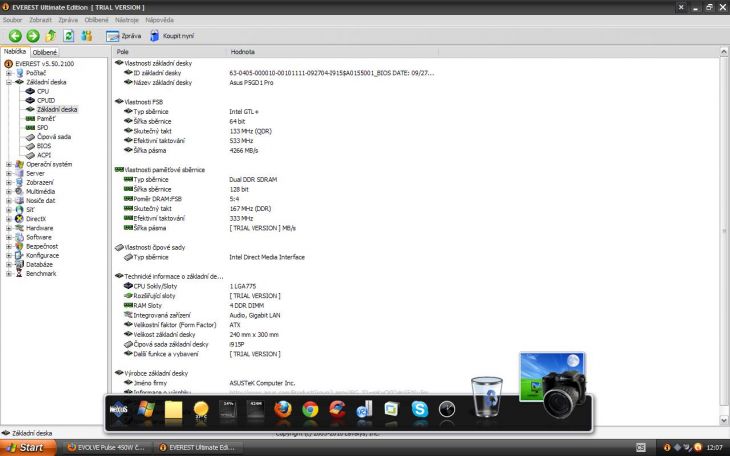Click the camera screenshot icon in dock

tap(554, 385)
